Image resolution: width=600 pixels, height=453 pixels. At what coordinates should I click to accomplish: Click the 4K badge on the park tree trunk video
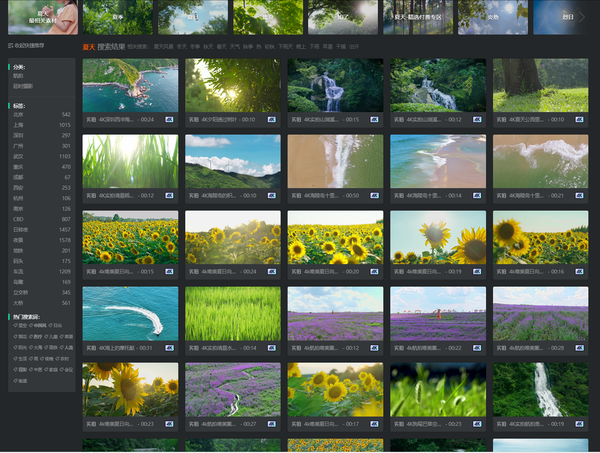point(579,119)
